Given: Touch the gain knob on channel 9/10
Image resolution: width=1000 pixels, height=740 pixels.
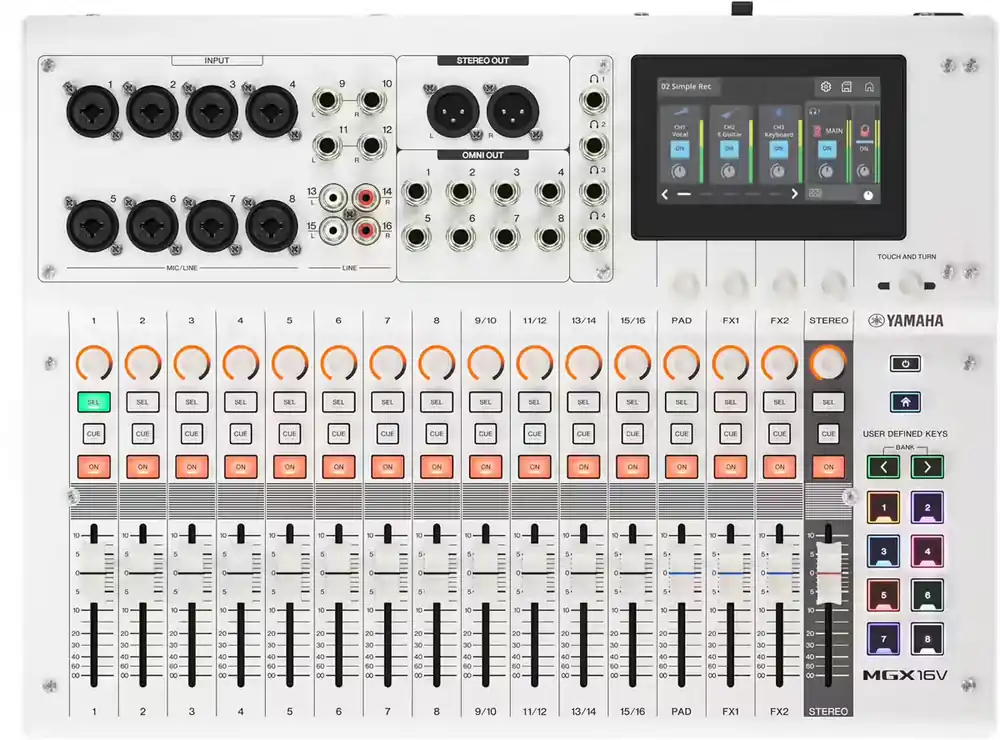Looking at the screenshot, I should tap(485, 364).
